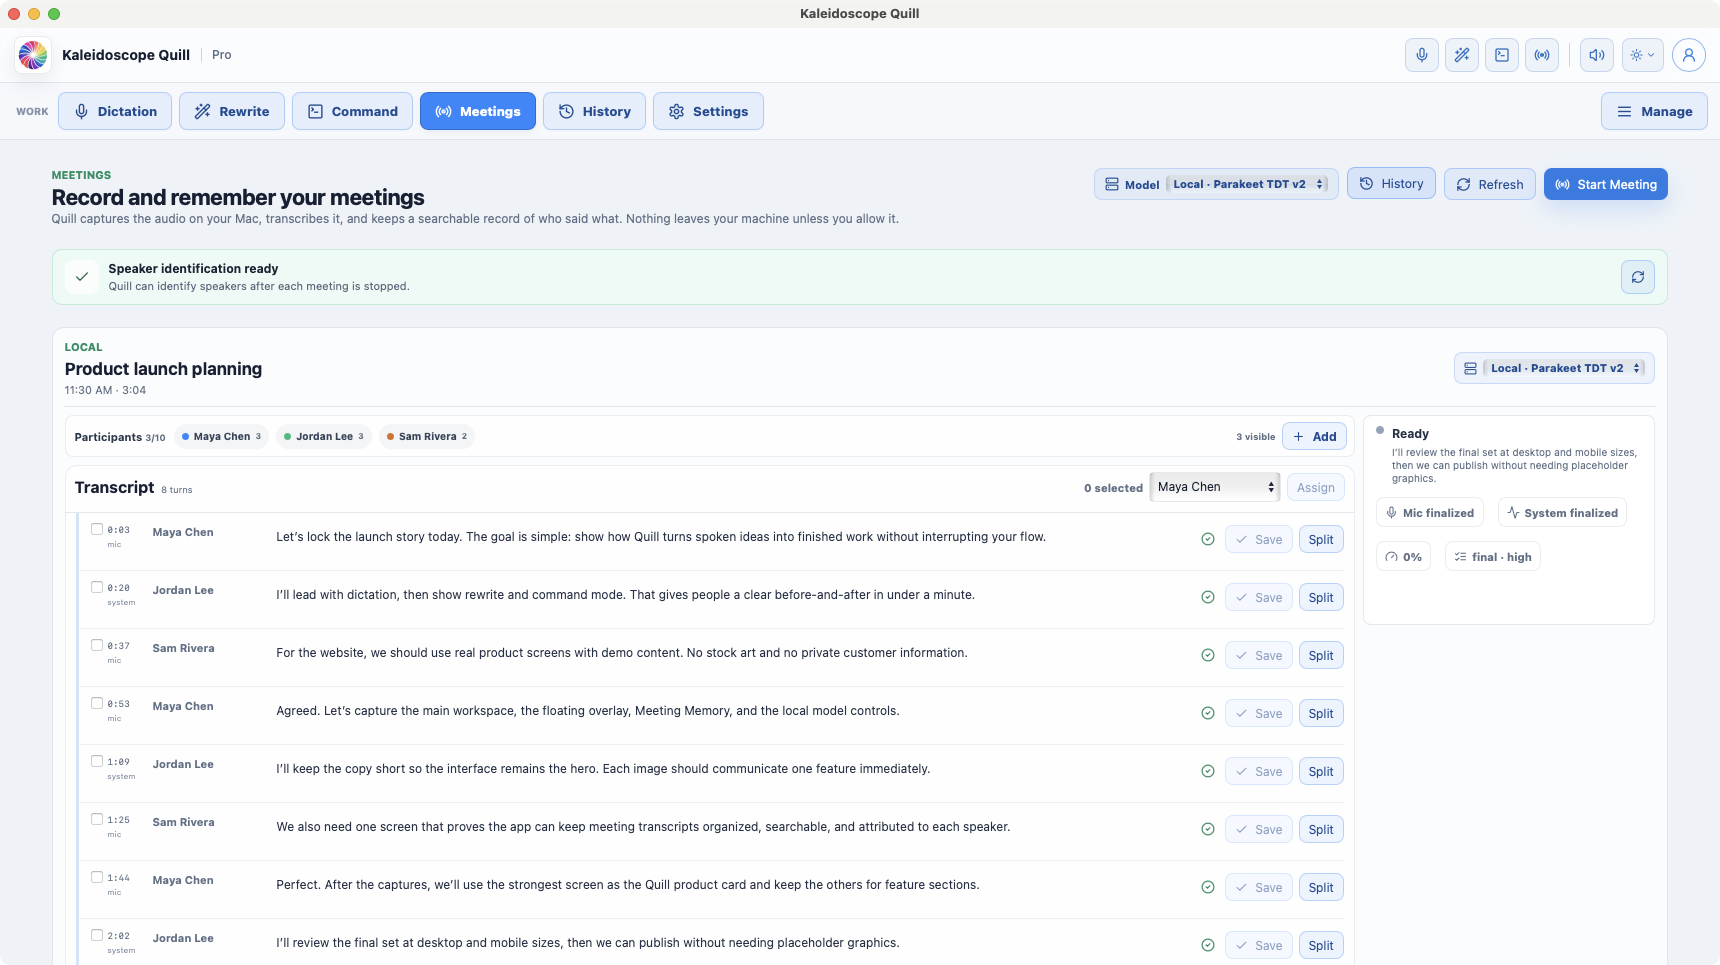Click the checkmark icon beside Speaker identification ready
1720x965 pixels.
tap(82, 277)
